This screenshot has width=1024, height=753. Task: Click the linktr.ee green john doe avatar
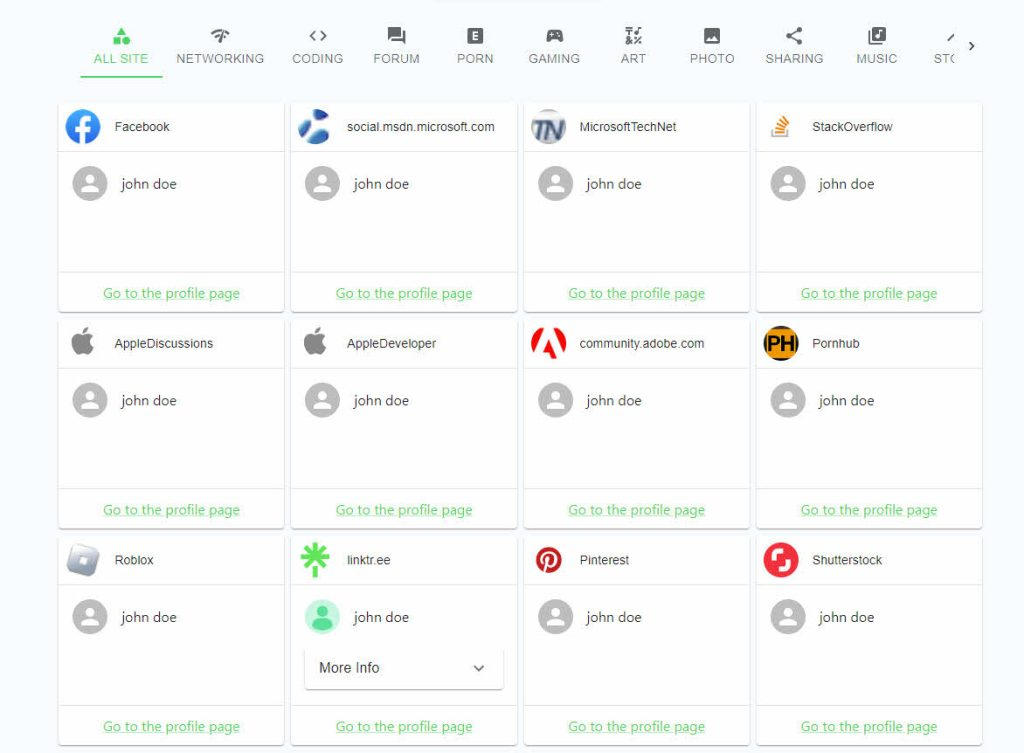(x=323, y=617)
